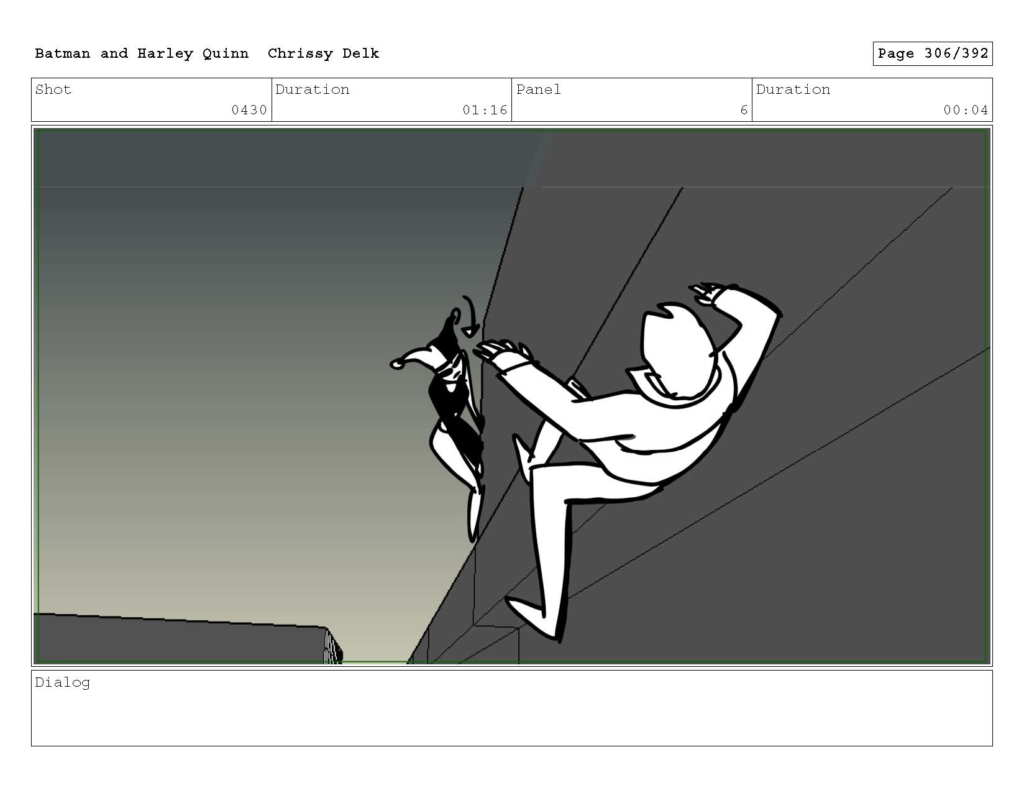Click the shot number '0430'

coord(249,110)
